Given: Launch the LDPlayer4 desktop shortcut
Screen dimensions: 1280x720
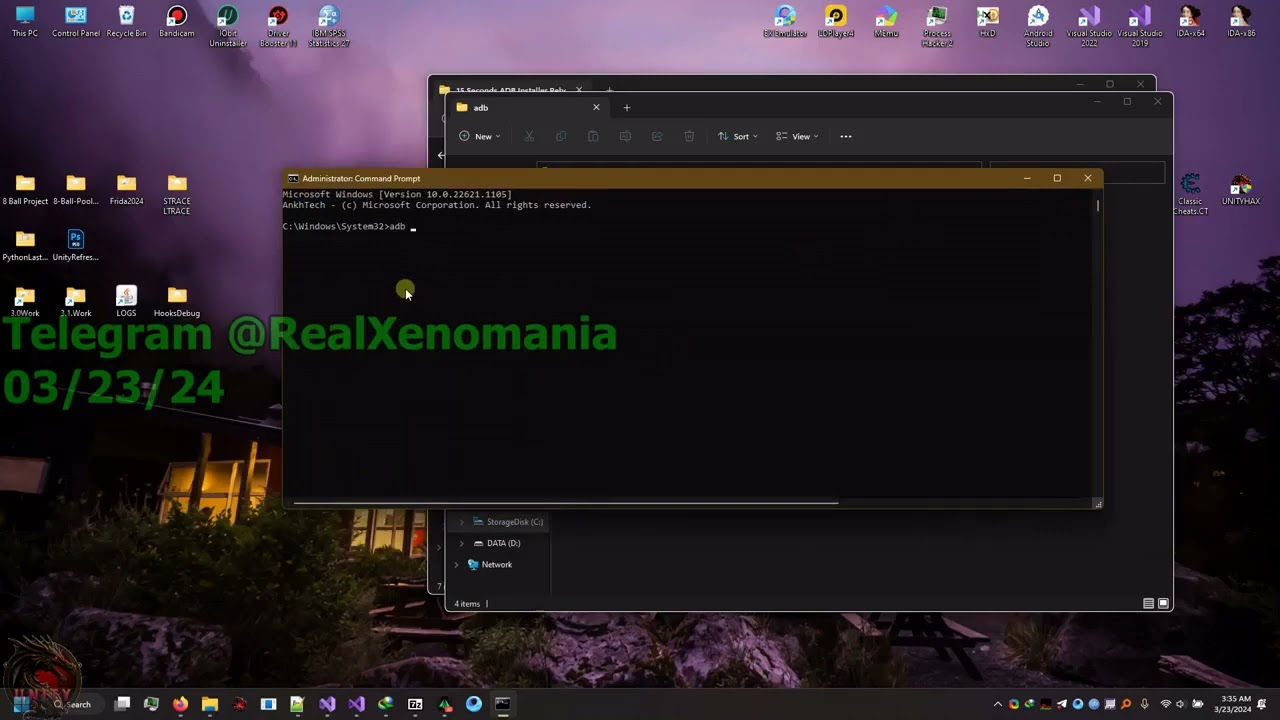Looking at the screenshot, I should coord(836,22).
